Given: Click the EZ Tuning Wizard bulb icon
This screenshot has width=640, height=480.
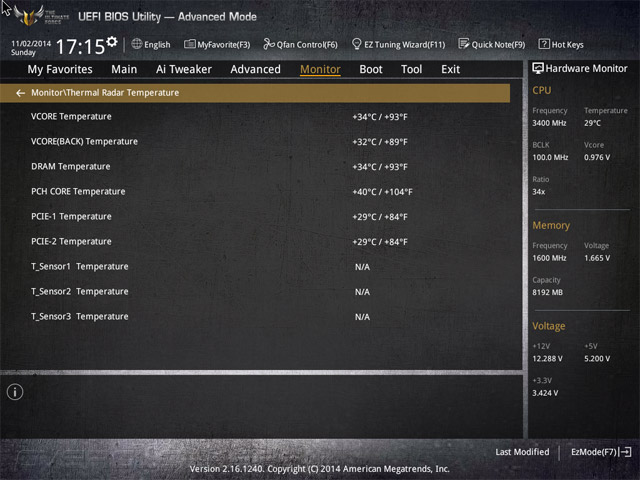Looking at the screenshot, I should pos(356,44).
